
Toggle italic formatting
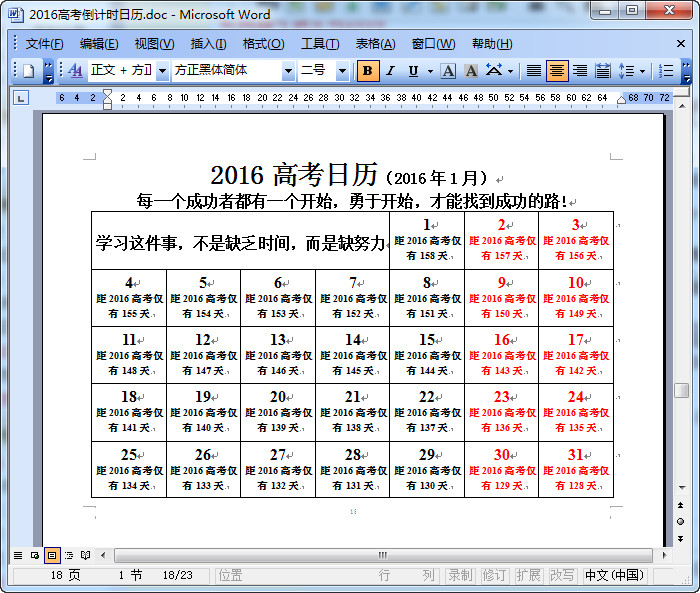coord(391,71)
